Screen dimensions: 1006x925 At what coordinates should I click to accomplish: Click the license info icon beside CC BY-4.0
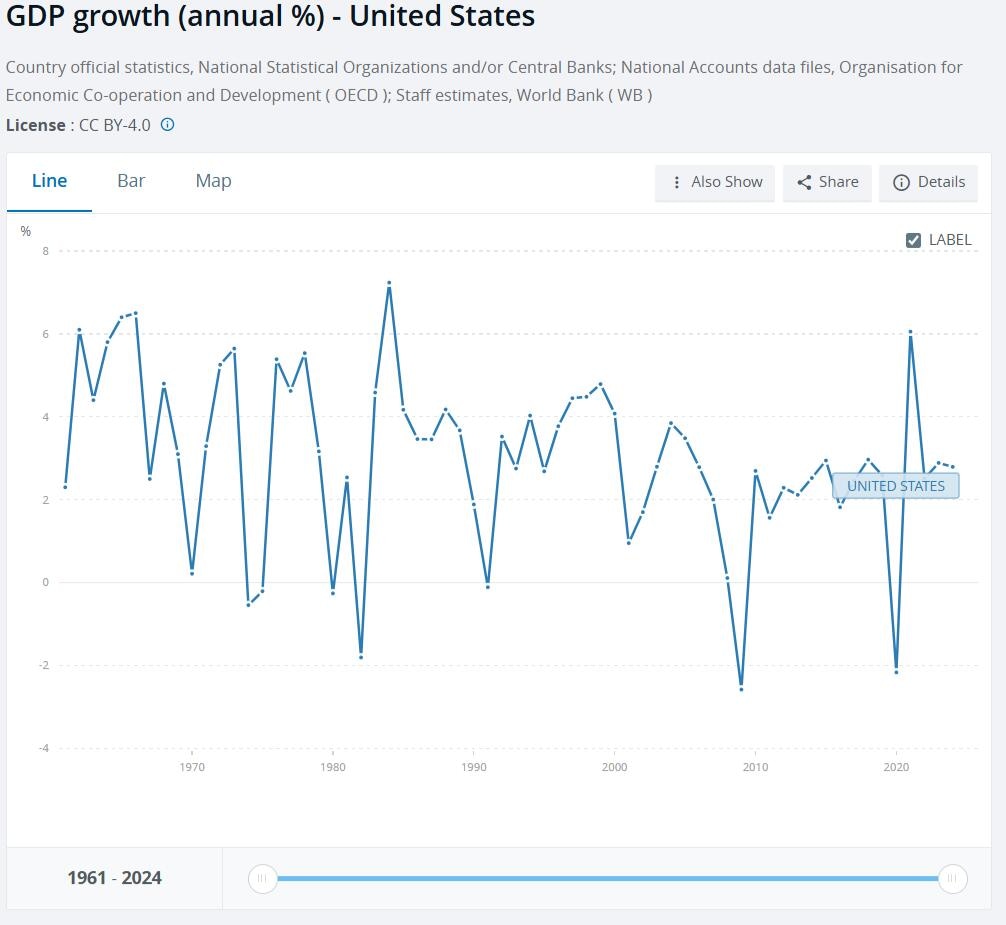click(x=168, y=125)
